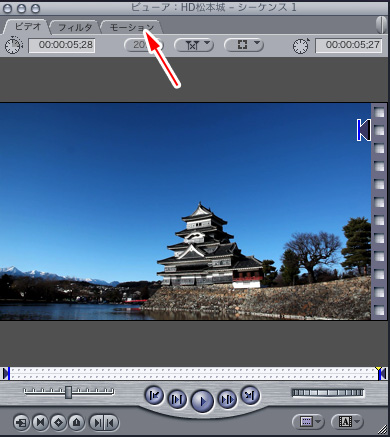
Task: Add a marker to the clip
Action: [x=76, y=423]
